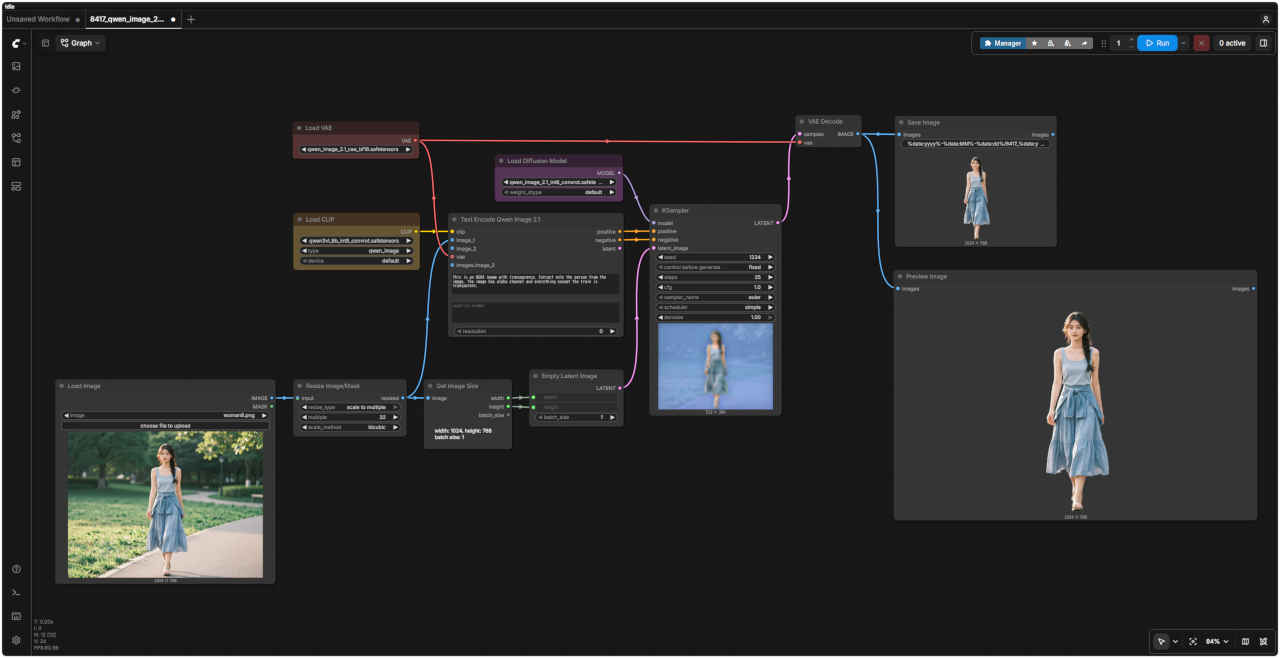Viewport: 1280px width, 658px height.
Task: Click choose file to upload
Action: click(165, 425)
